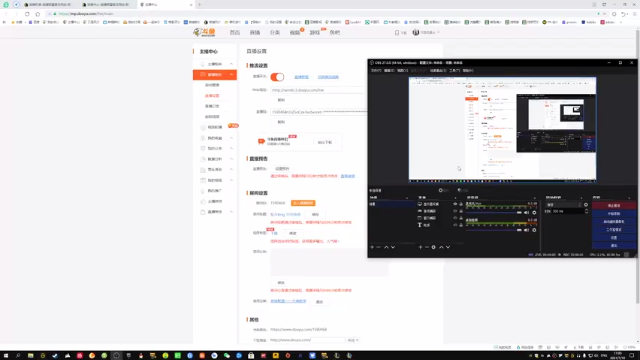Open the live tab in Douyu navigation

tap(255, 32)
